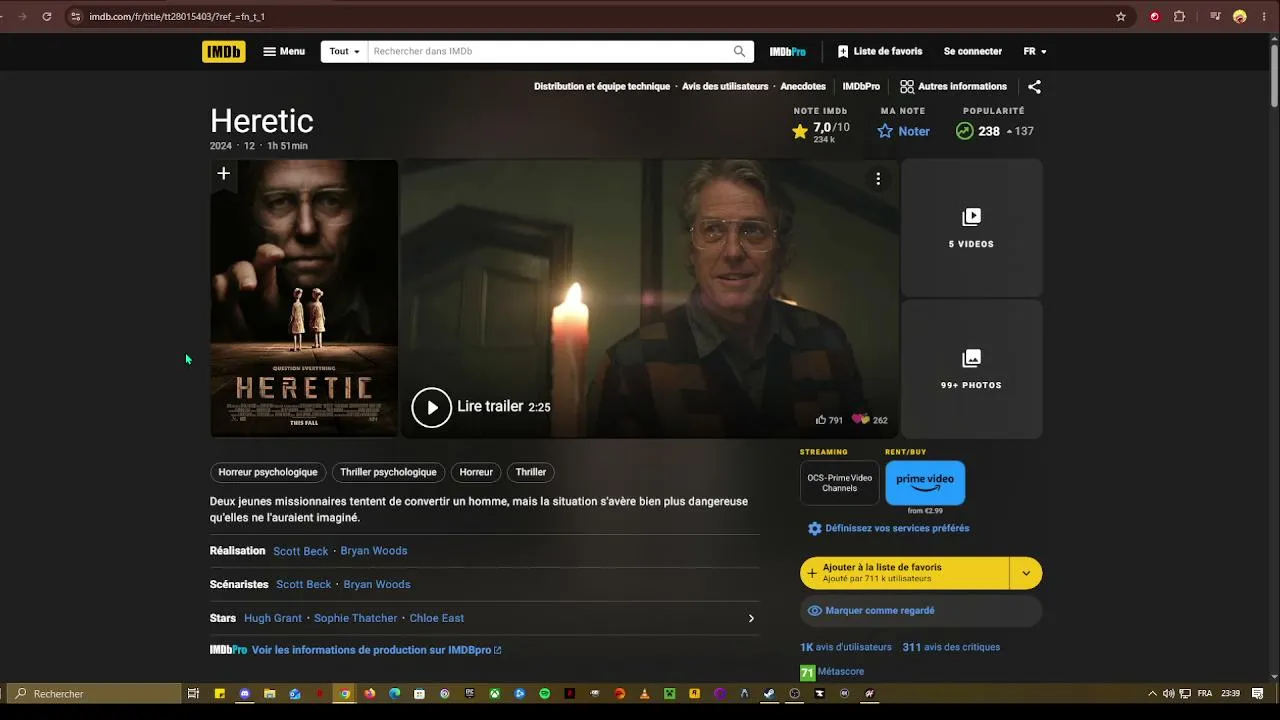Image resolution: width=1280 pixels, height=720 pixels.
Task: Open writer Bryan Woods' link under Scénaristes
Action: (x=377, y=585)
